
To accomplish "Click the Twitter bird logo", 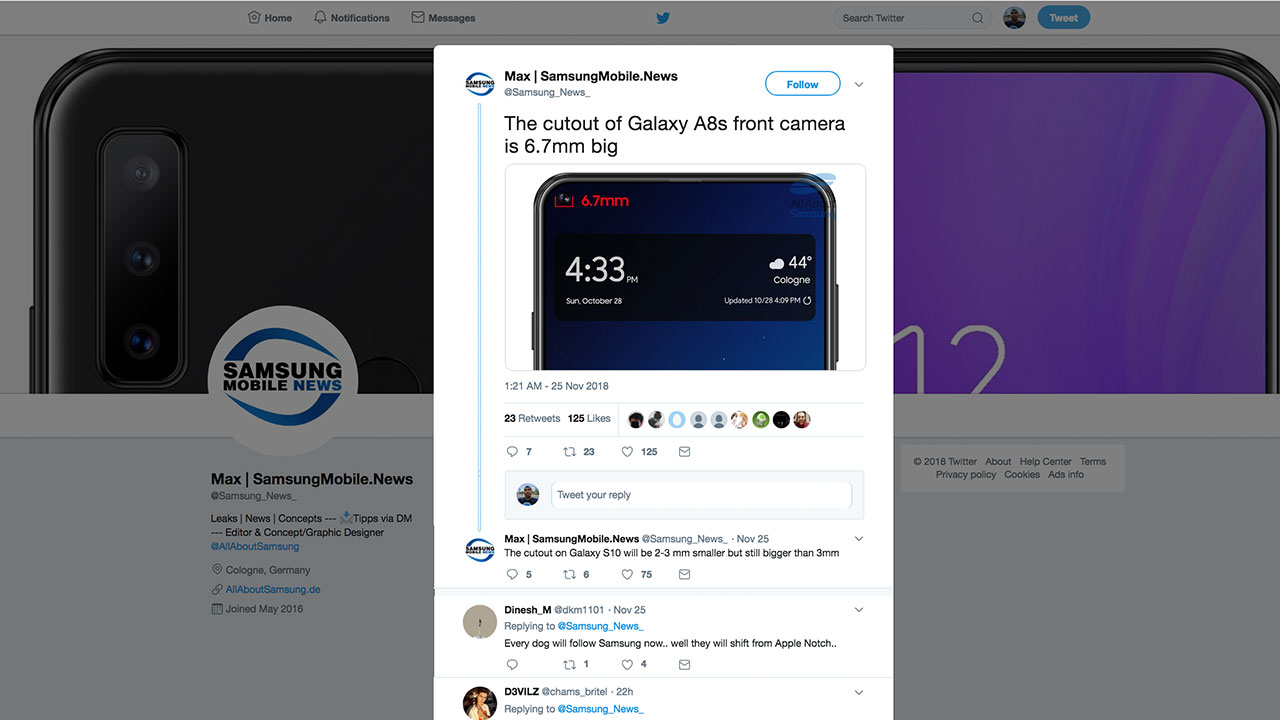I will coord(662,17).
